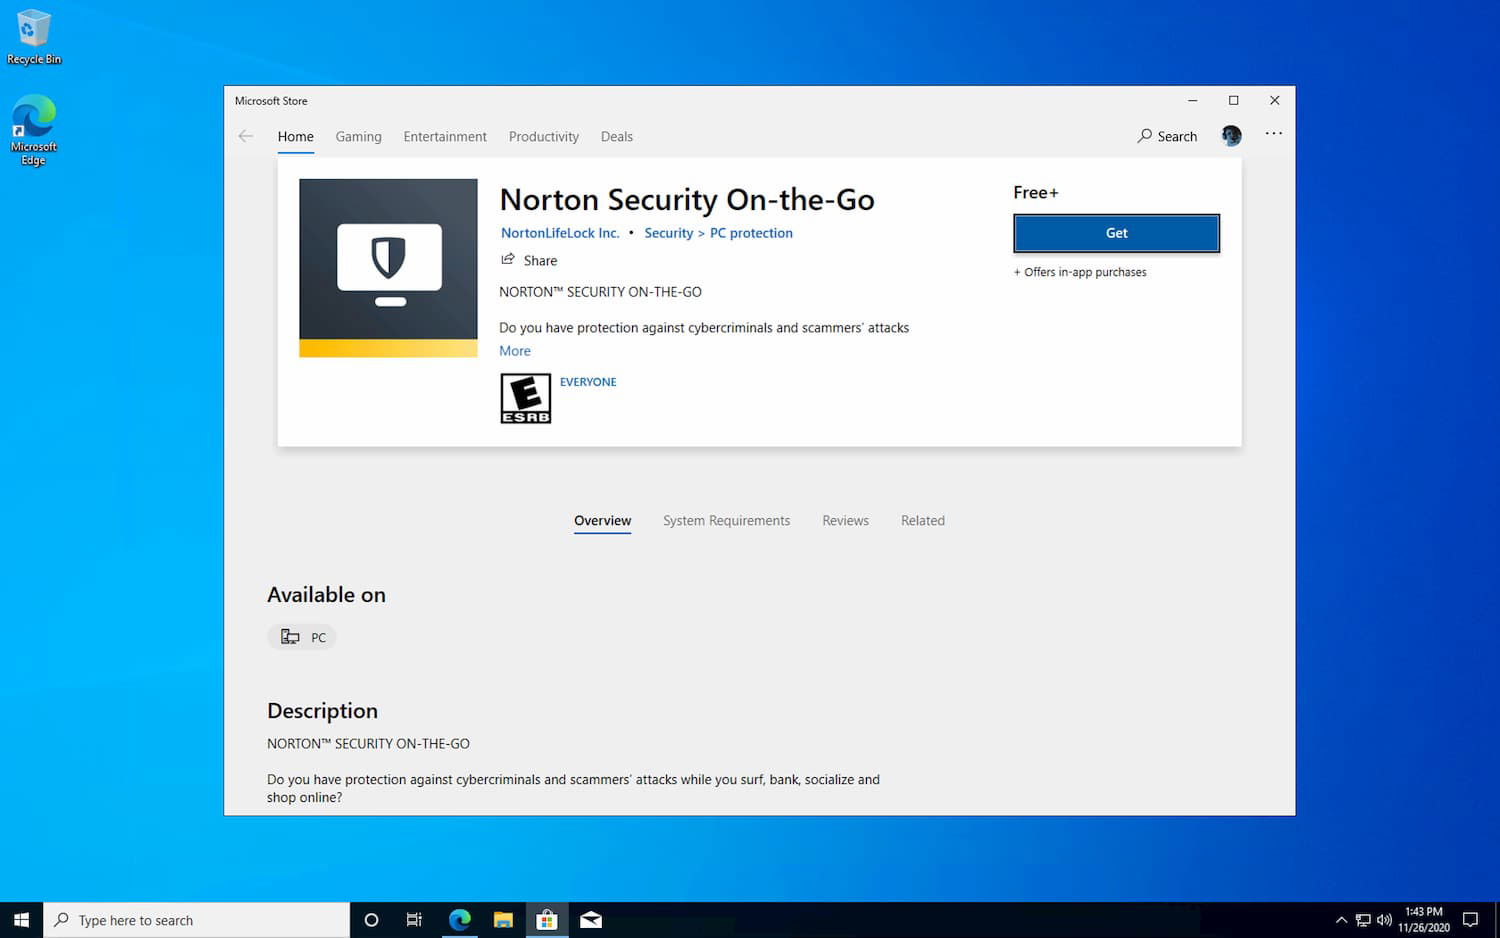Switch to the Gaming tab
This screenshot has width=1500, height=938.
(358, 136)
